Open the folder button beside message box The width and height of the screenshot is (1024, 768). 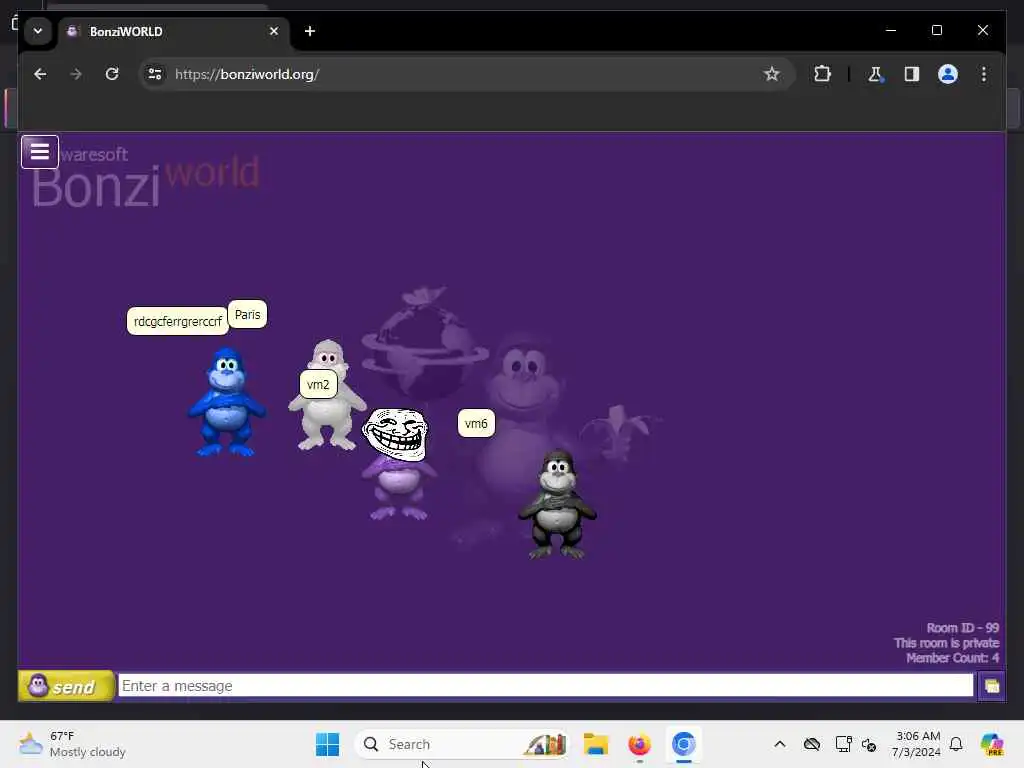pos(991,686)
